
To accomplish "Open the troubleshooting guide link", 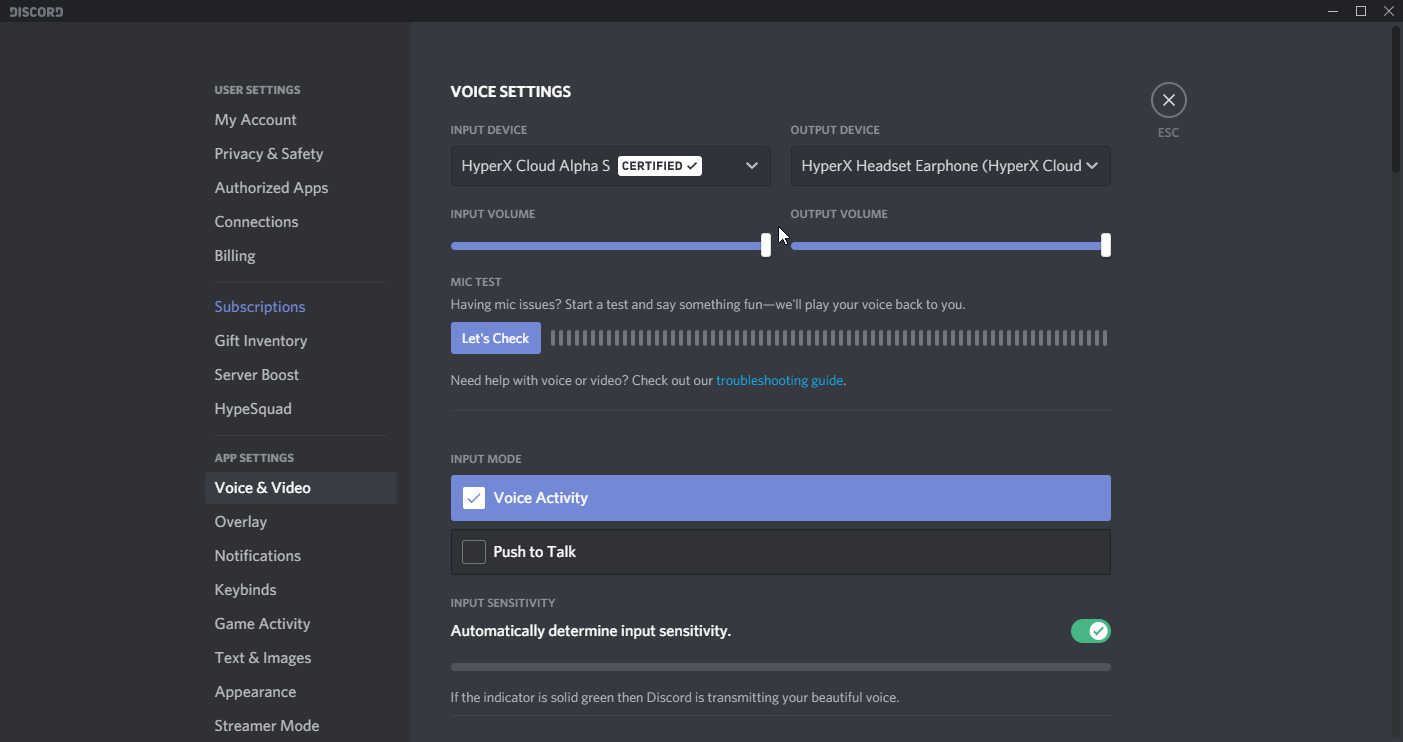I will [x=779, y=381].
